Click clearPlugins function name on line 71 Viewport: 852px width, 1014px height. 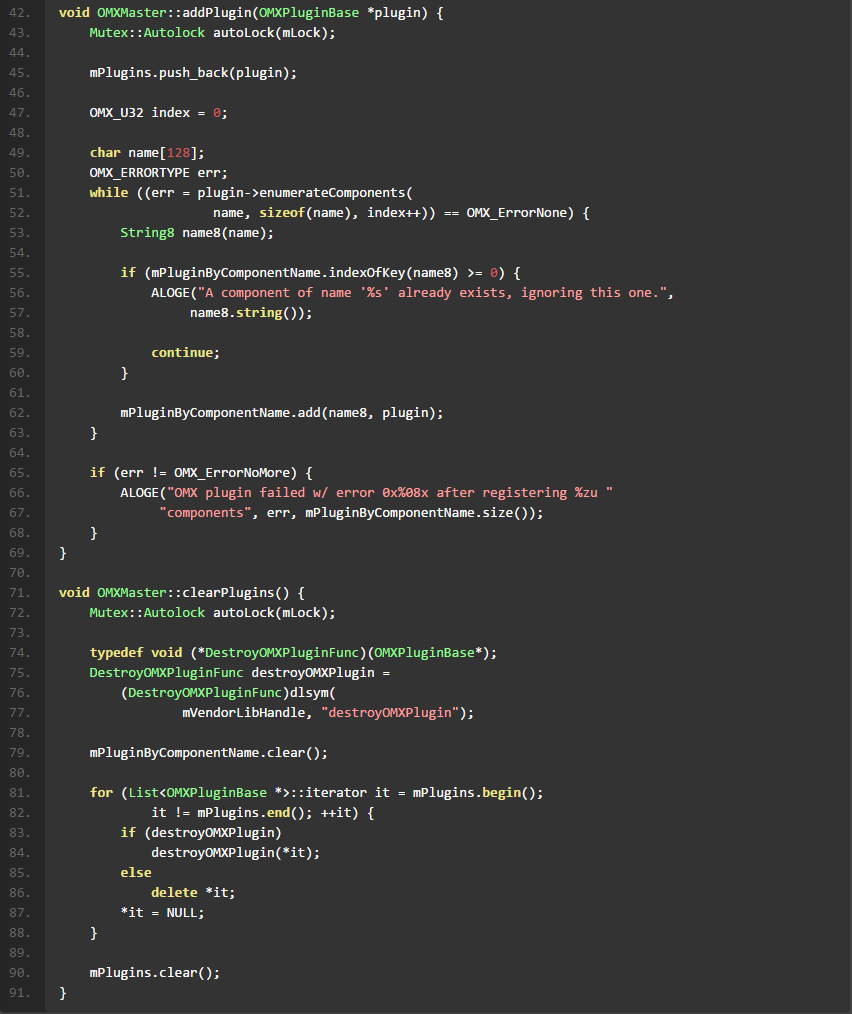[x=228, y=593]
